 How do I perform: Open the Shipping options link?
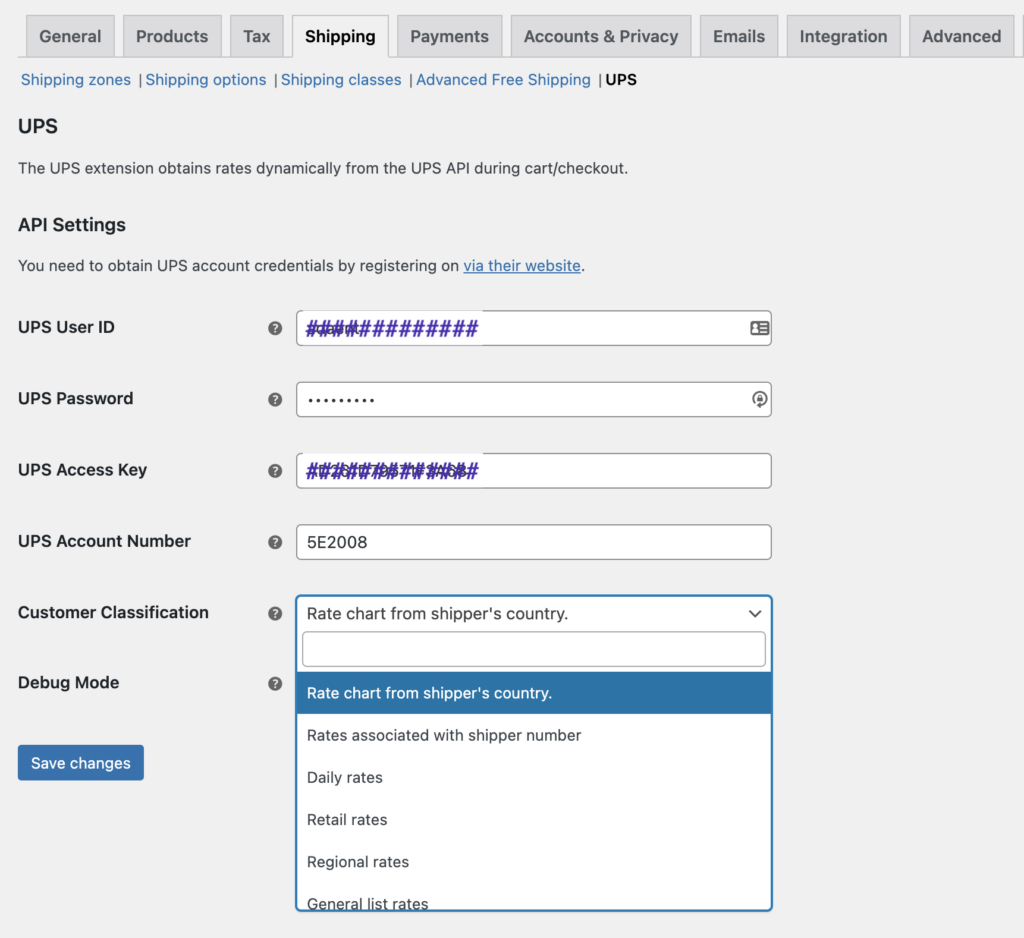[x=206, y=80]
